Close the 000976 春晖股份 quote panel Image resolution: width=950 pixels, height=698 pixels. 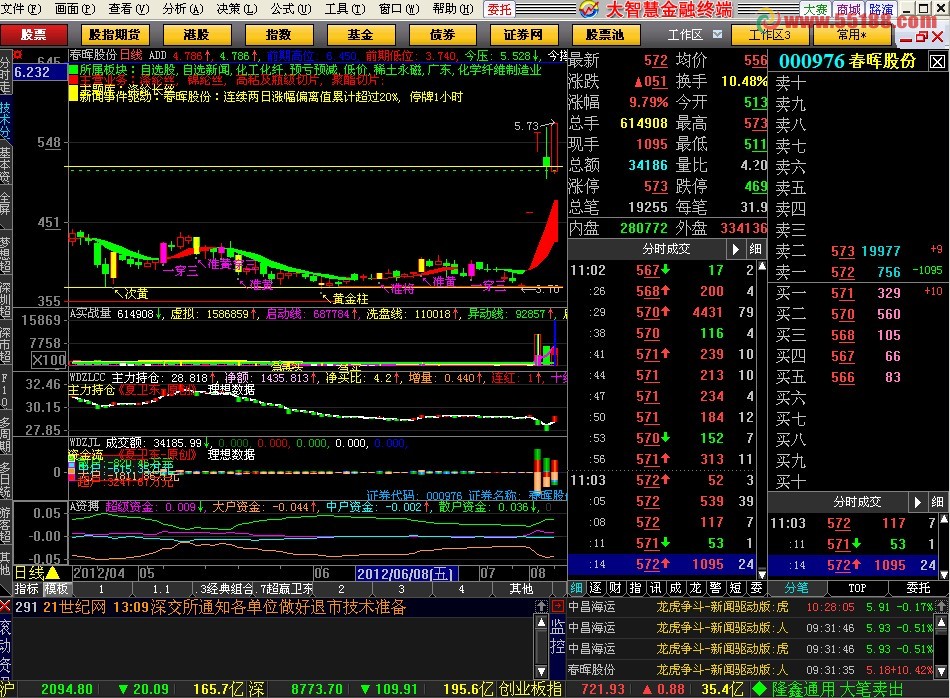[x=937, y=61]
